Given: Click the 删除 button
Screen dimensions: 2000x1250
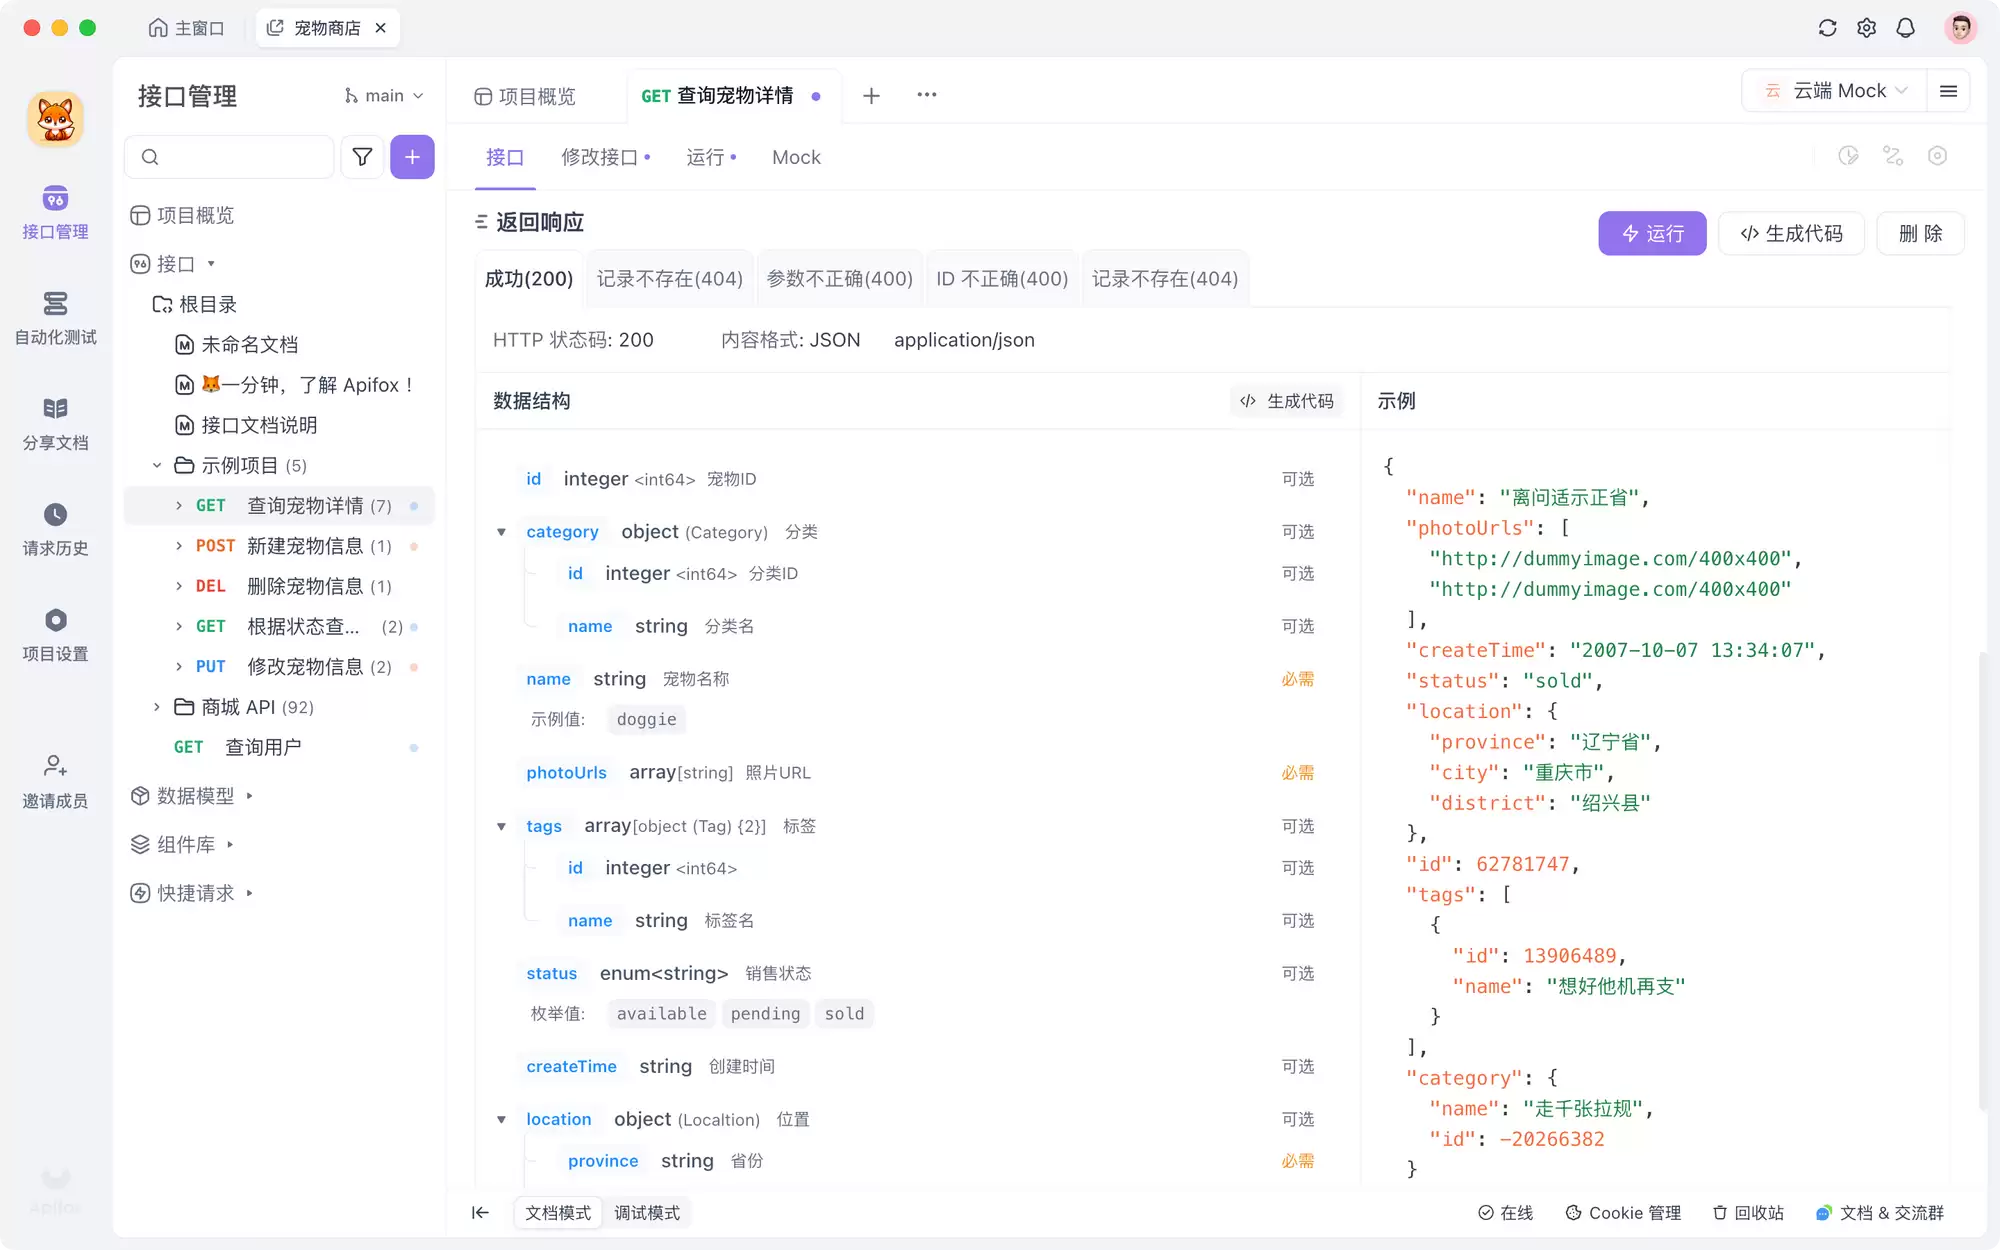Looking at the screenshot, I should coord(1920,234).
